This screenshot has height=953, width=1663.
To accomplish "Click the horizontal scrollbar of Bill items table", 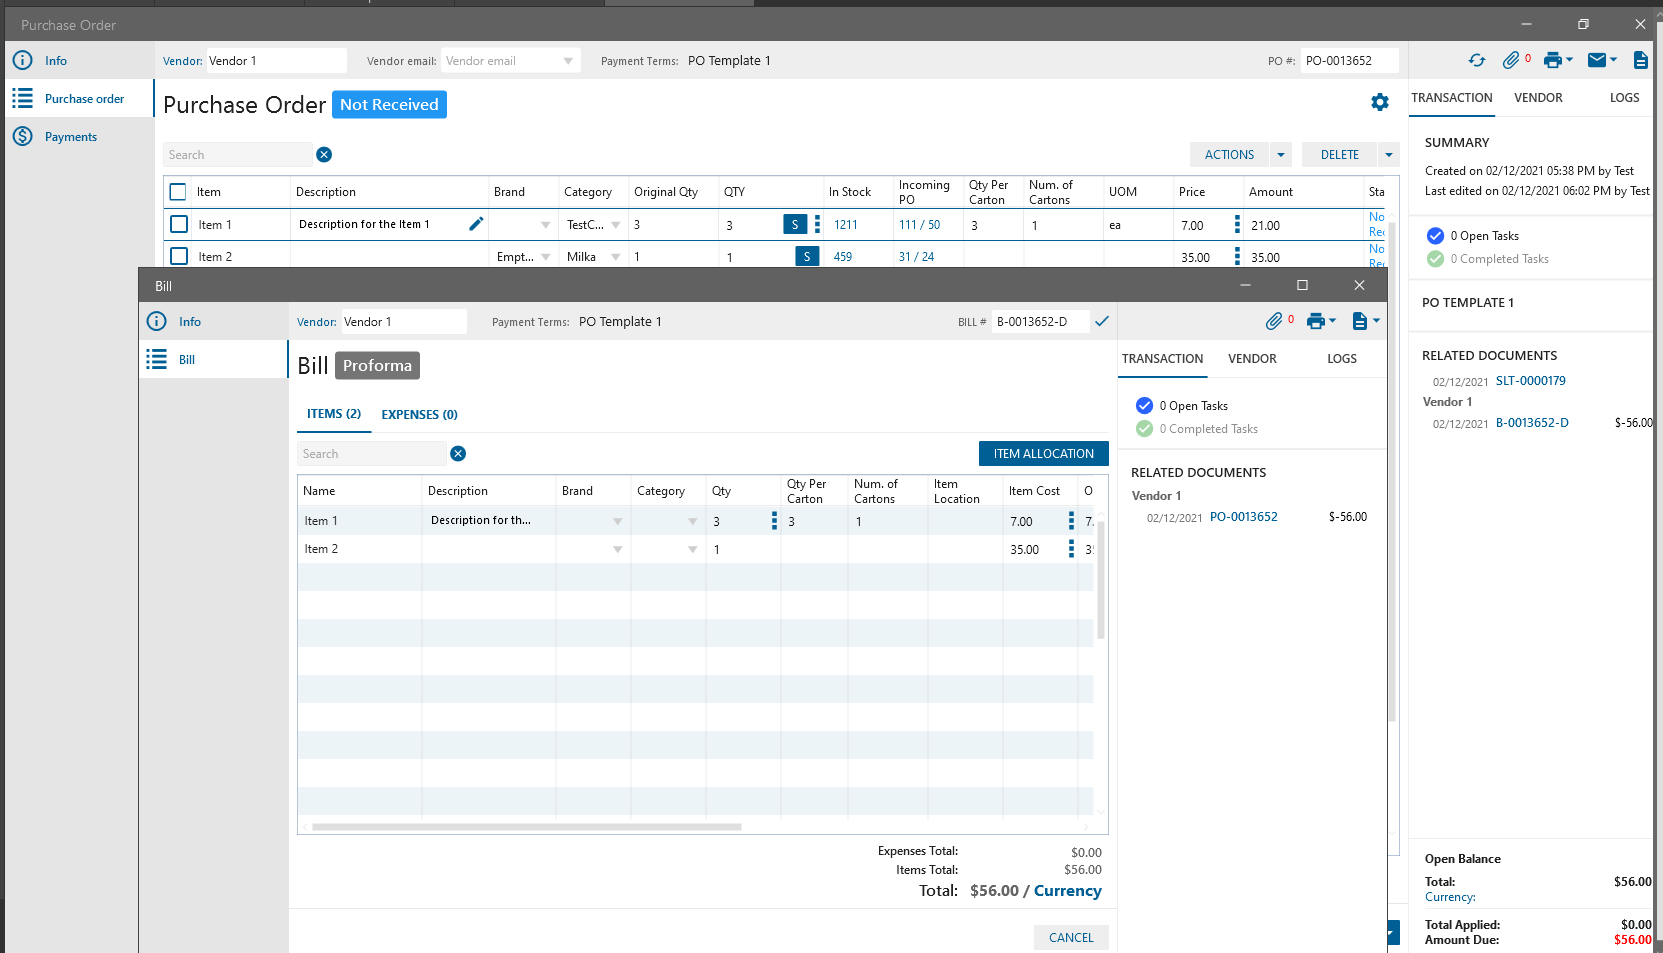I will pyautogui.click(x=527, y=827).
